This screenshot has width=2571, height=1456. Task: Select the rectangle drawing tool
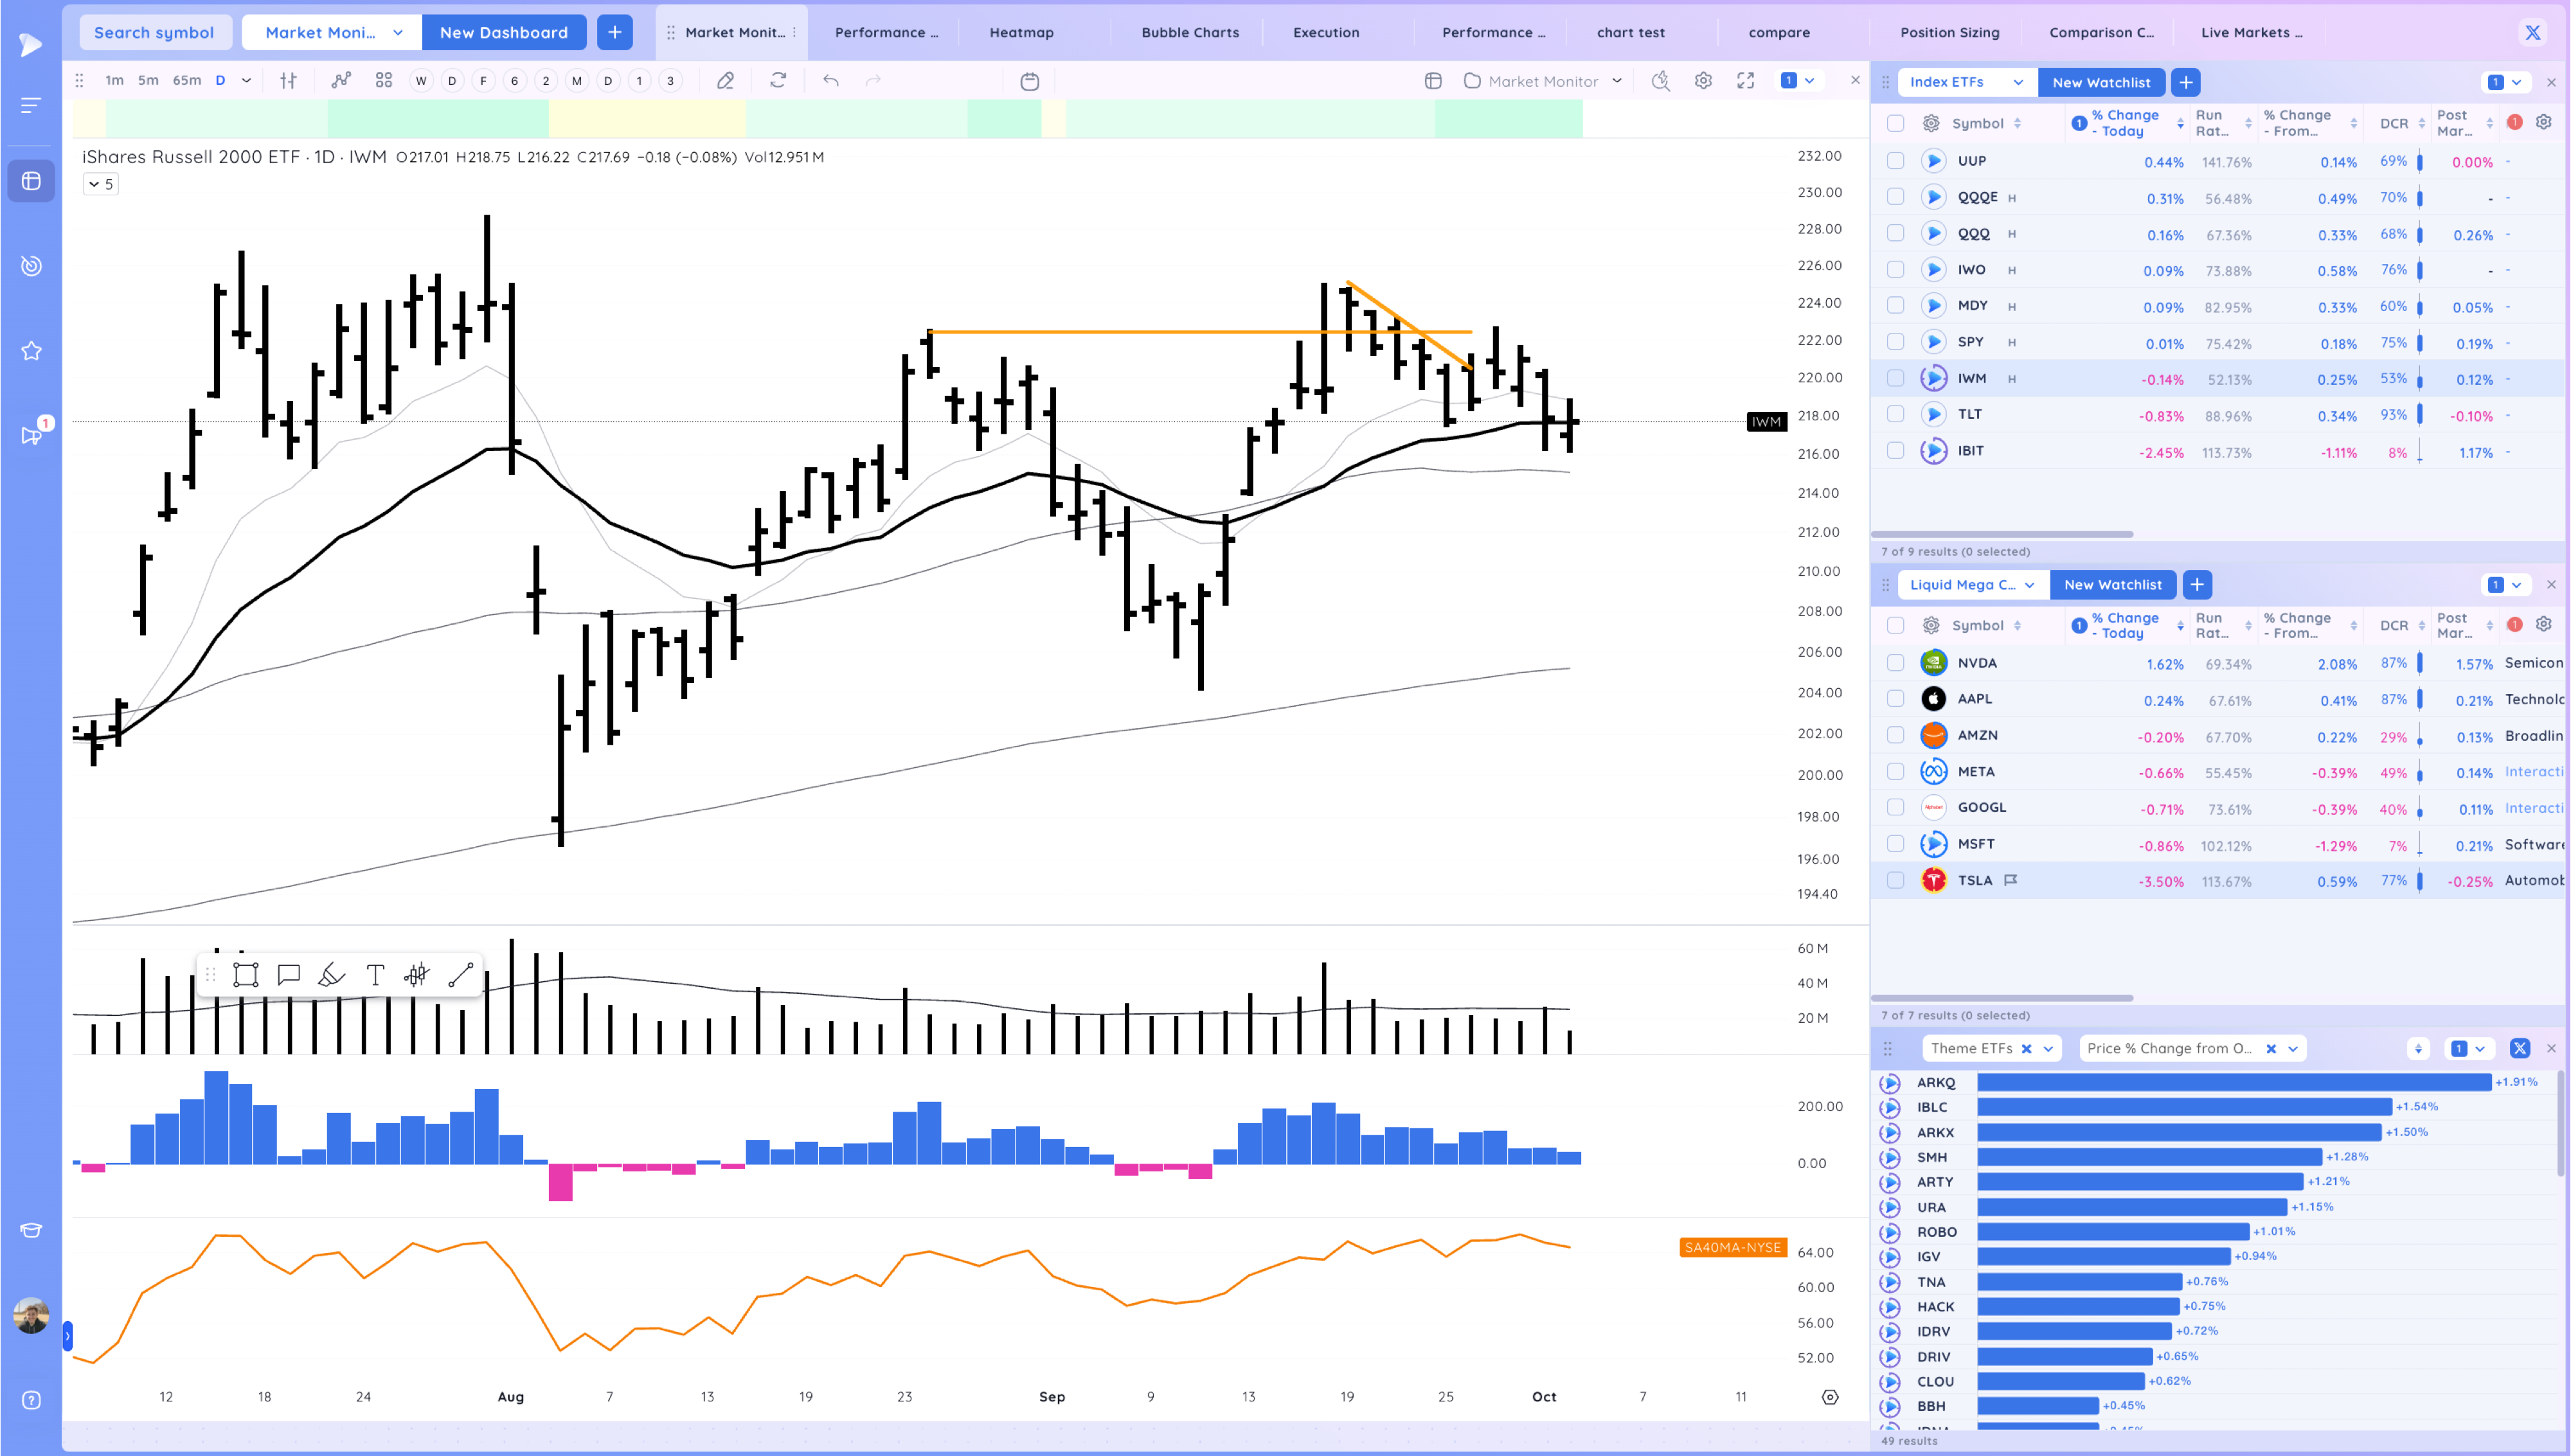pos(245,975)
